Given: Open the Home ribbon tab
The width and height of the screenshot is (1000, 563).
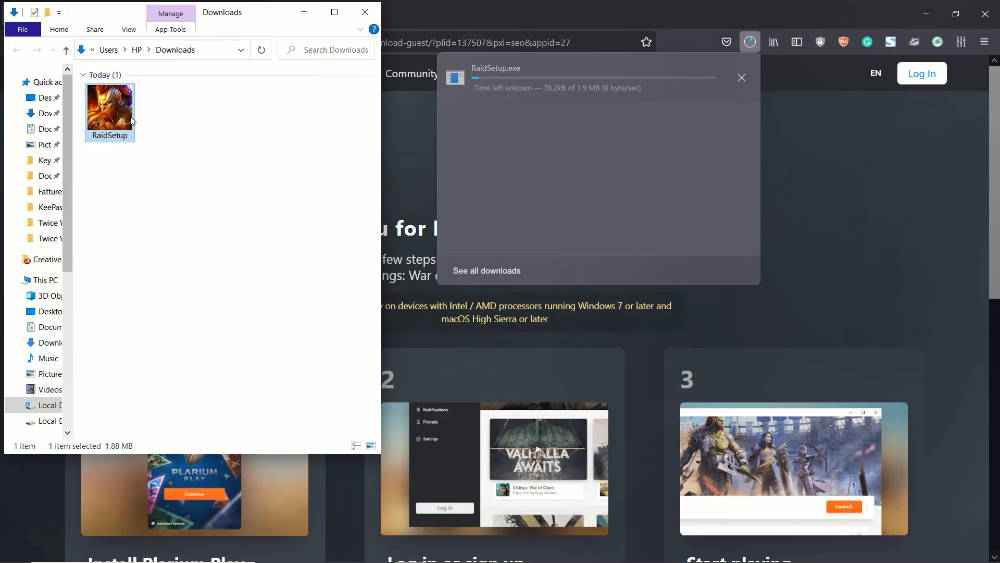Looking at the screenshot, I should pos(59,29).
